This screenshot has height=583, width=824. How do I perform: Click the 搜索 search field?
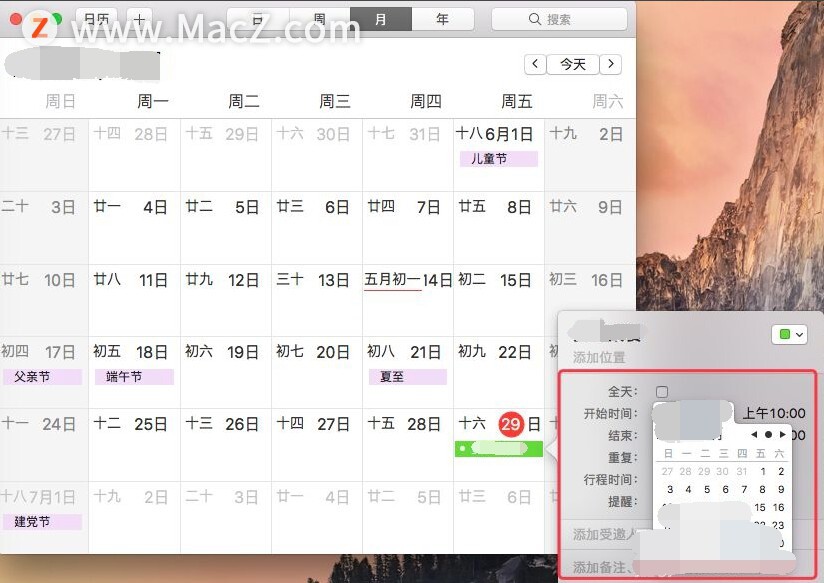(559, 19)
